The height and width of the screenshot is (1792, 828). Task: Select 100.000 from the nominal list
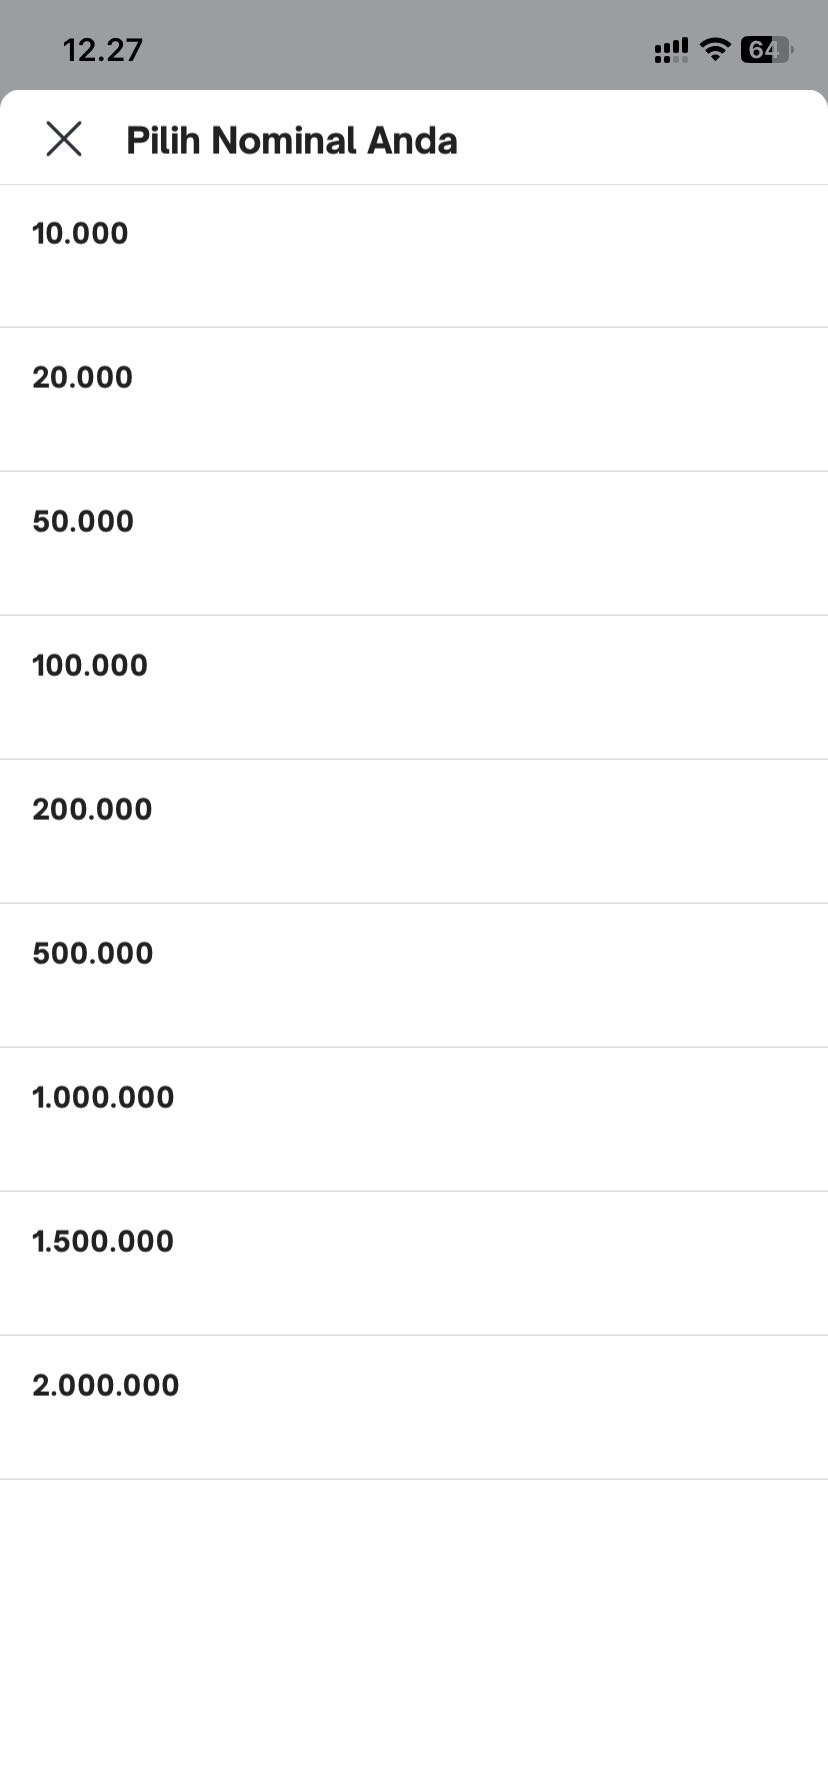pos(414,688)
